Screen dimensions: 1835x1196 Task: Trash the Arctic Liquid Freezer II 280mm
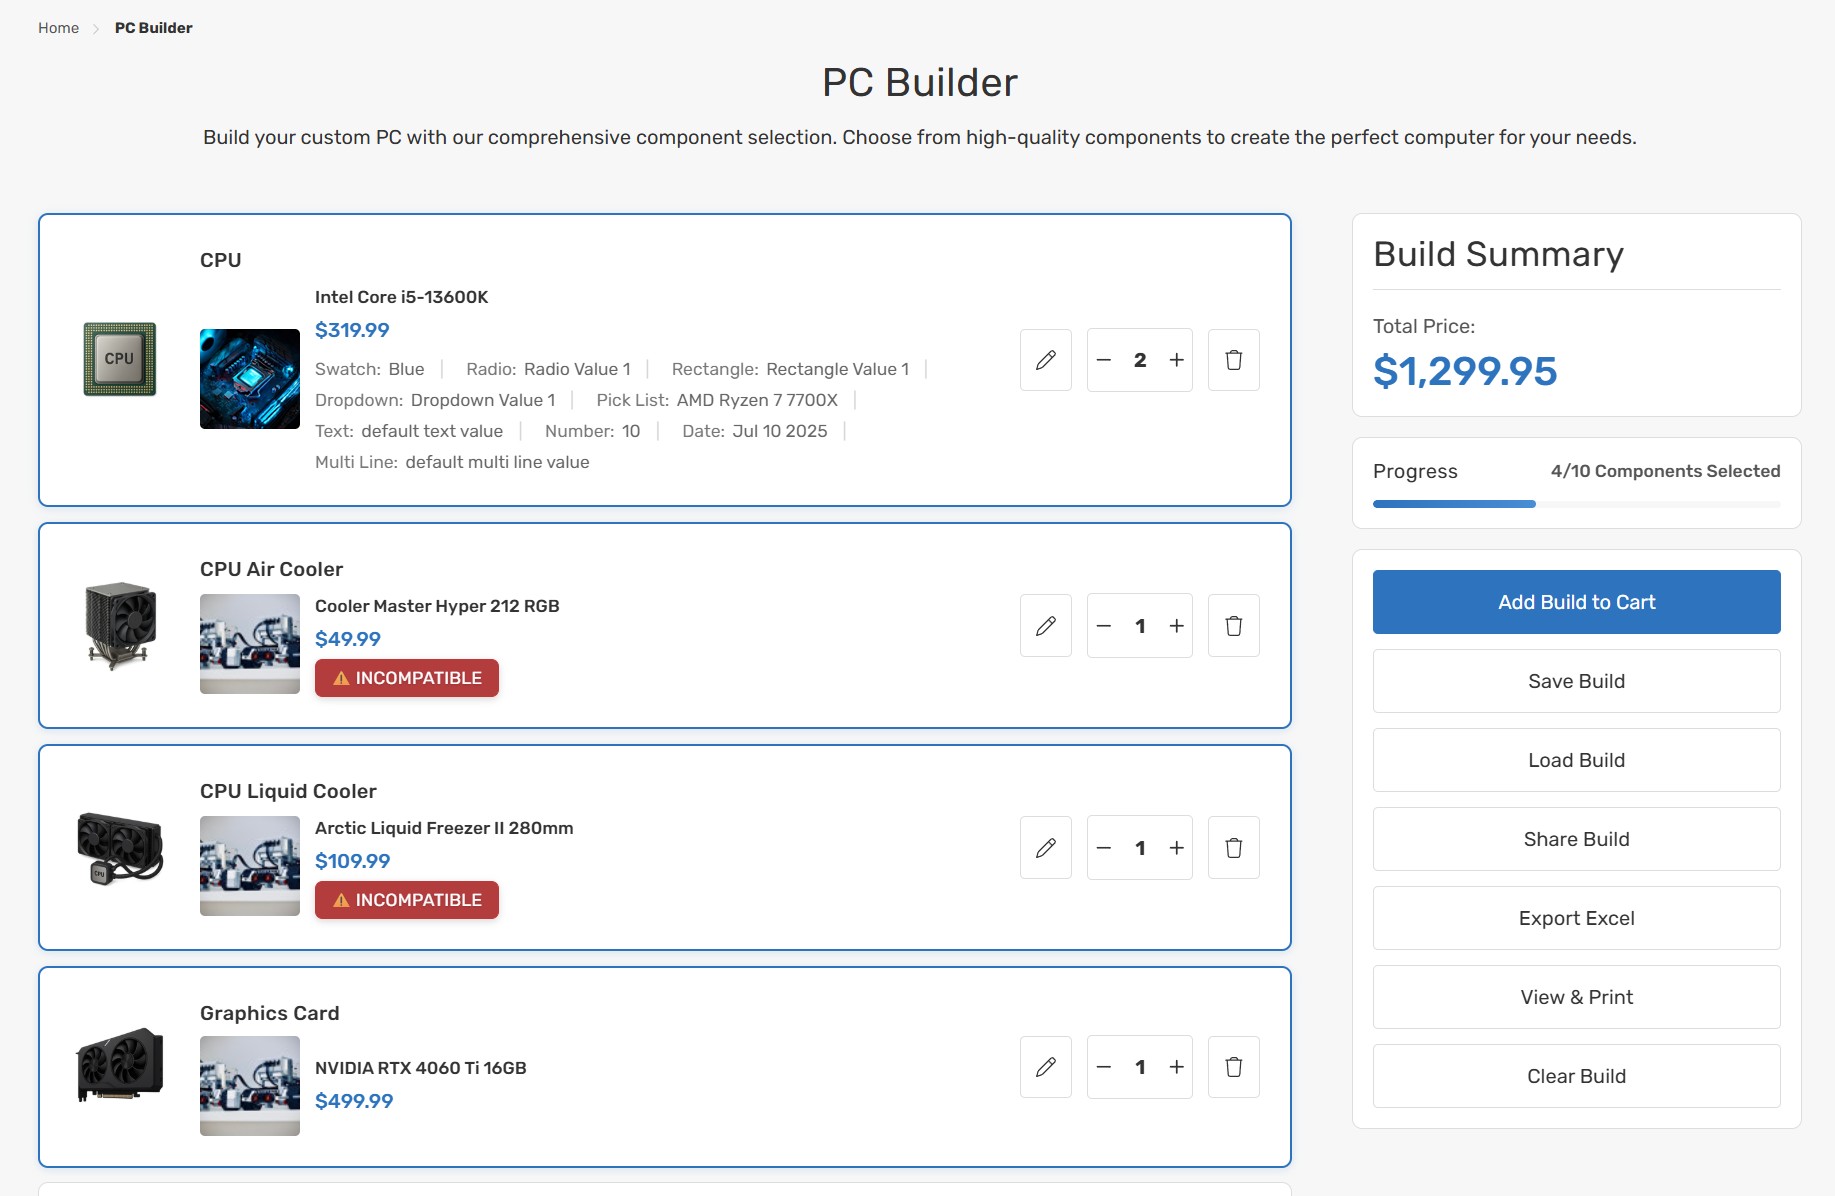tap(1234, 848)
